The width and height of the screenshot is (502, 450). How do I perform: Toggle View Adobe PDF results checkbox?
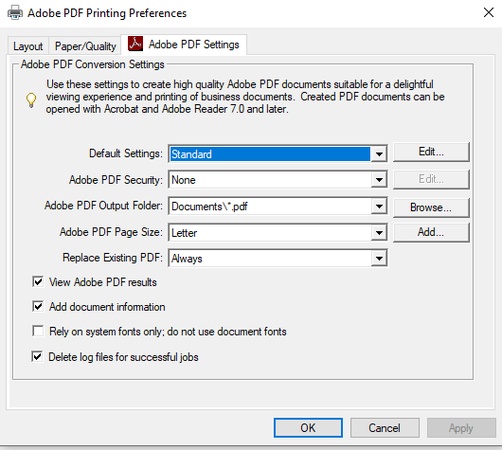(x=38, y=282)
